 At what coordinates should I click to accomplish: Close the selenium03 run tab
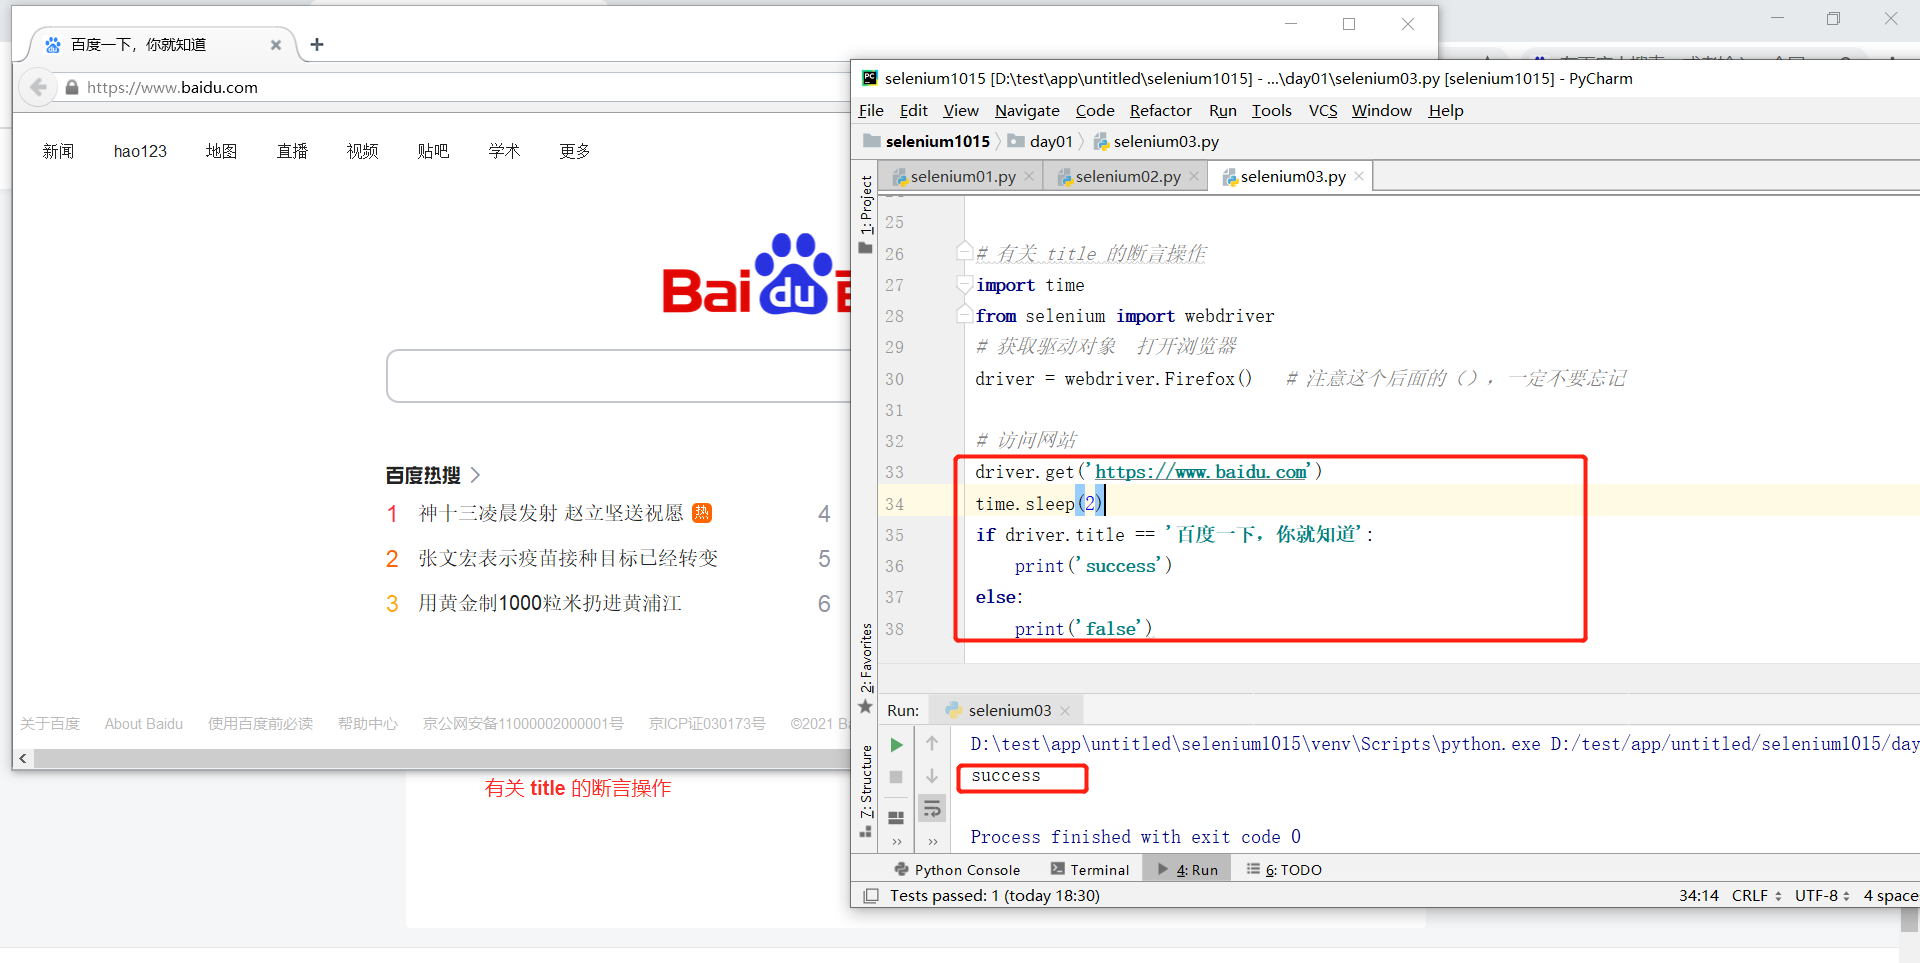click(x=1065, y=711)
